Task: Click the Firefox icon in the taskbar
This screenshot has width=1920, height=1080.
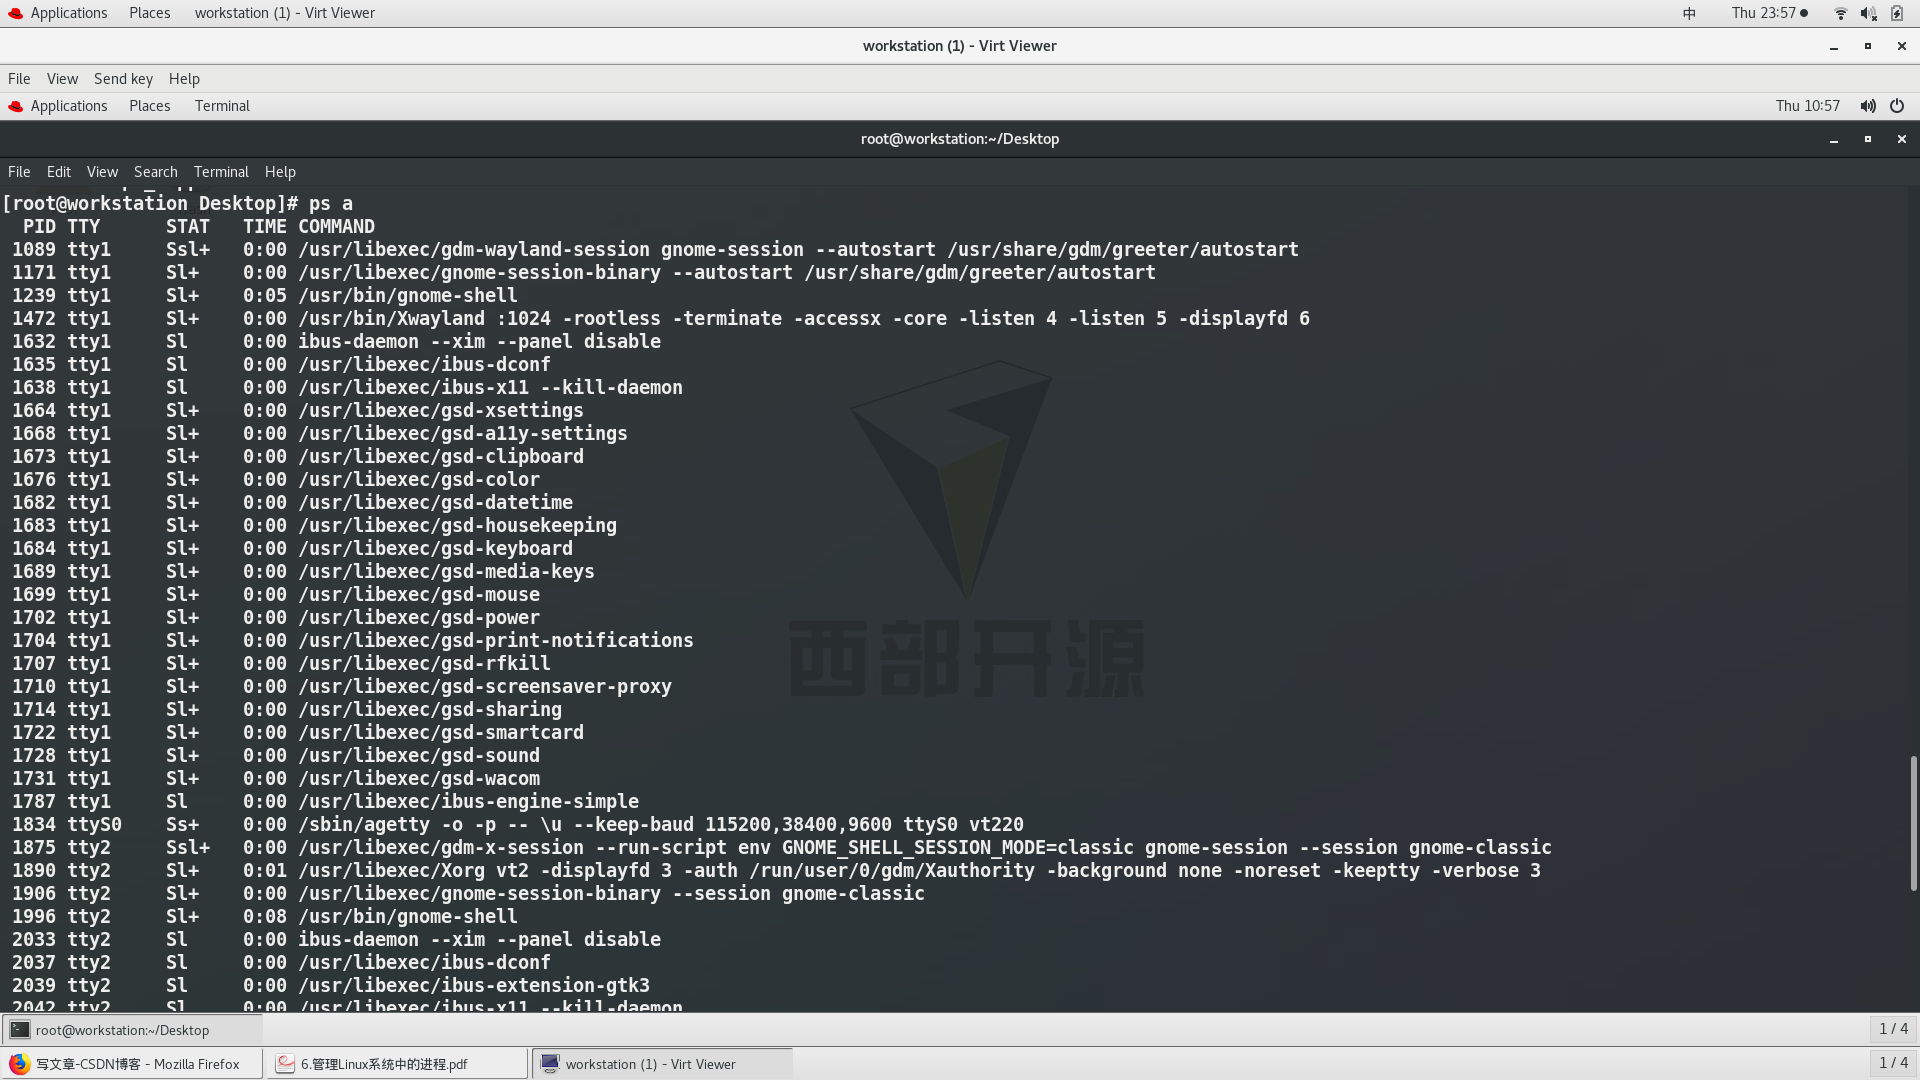Action: click(19, 1064)
